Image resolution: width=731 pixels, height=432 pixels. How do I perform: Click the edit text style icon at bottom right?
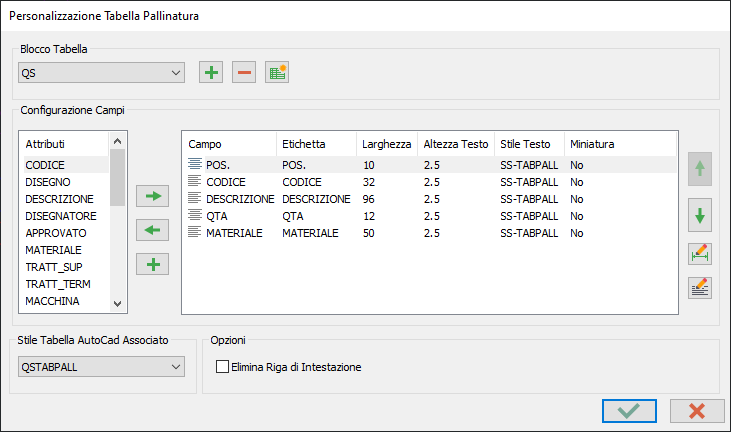700,288
